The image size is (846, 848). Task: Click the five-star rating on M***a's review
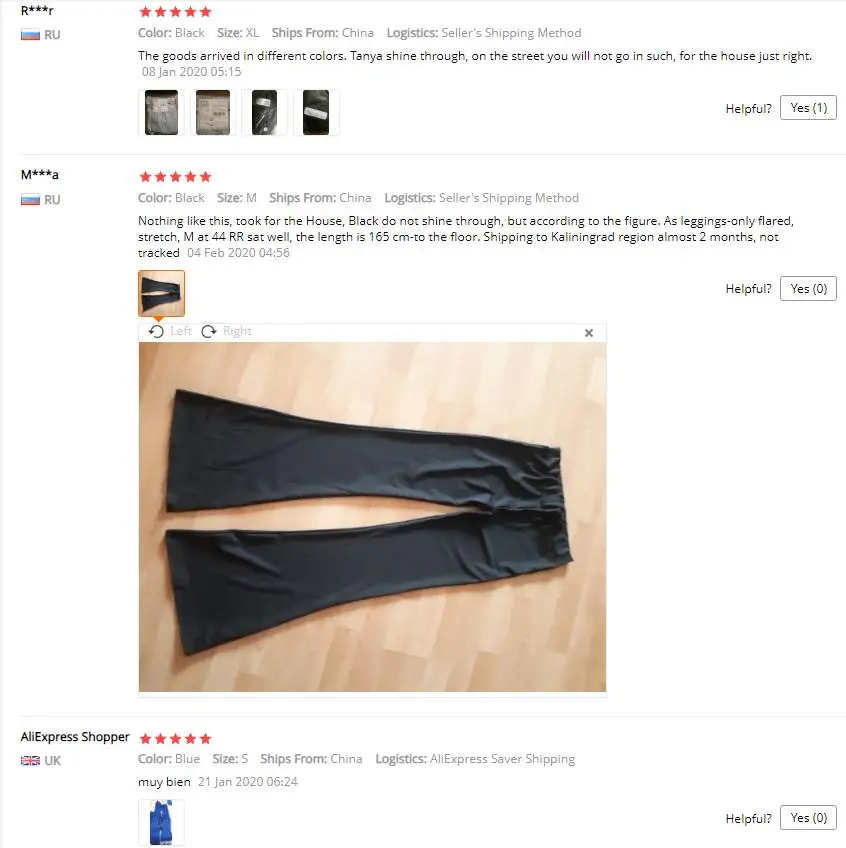click(x=175, y=176)
